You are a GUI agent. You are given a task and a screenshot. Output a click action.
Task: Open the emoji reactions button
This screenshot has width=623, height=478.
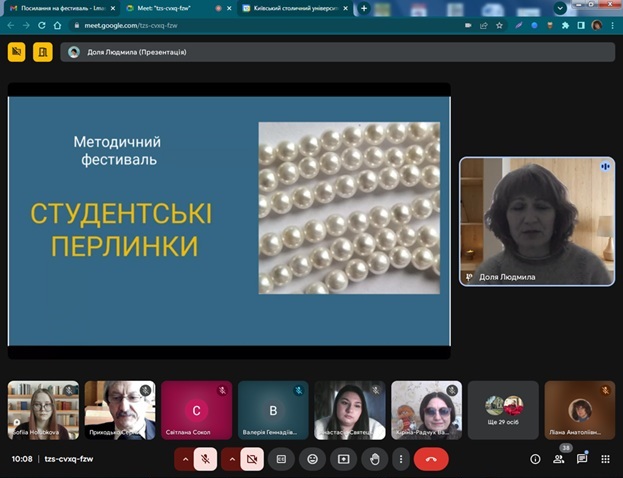(313, 459)
